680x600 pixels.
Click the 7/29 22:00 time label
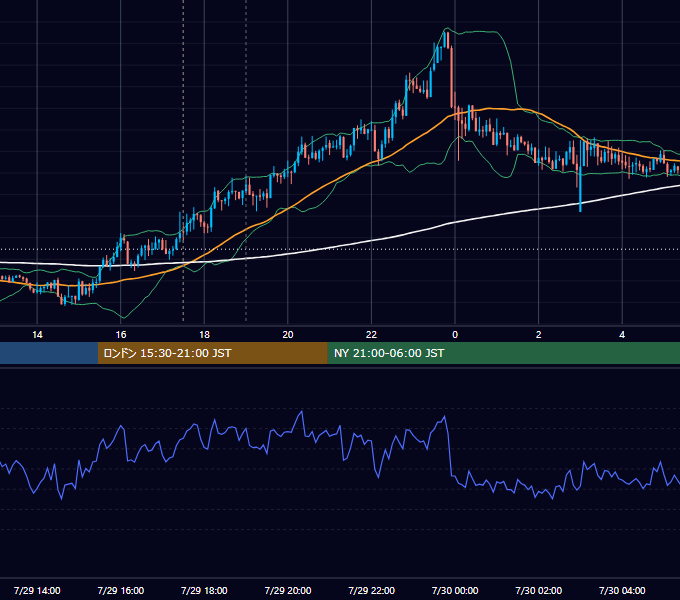(371, 590)
